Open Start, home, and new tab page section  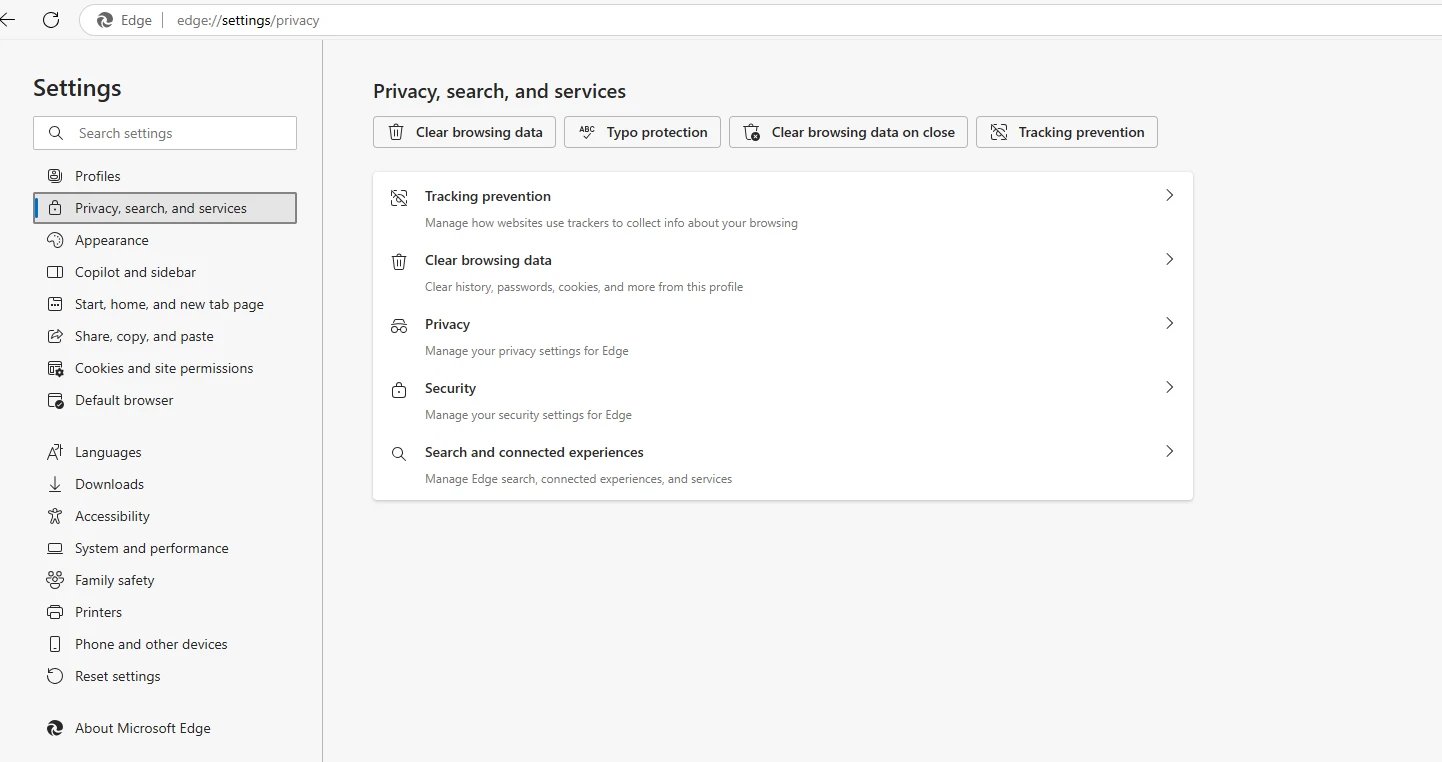click(x=165, y=304)
